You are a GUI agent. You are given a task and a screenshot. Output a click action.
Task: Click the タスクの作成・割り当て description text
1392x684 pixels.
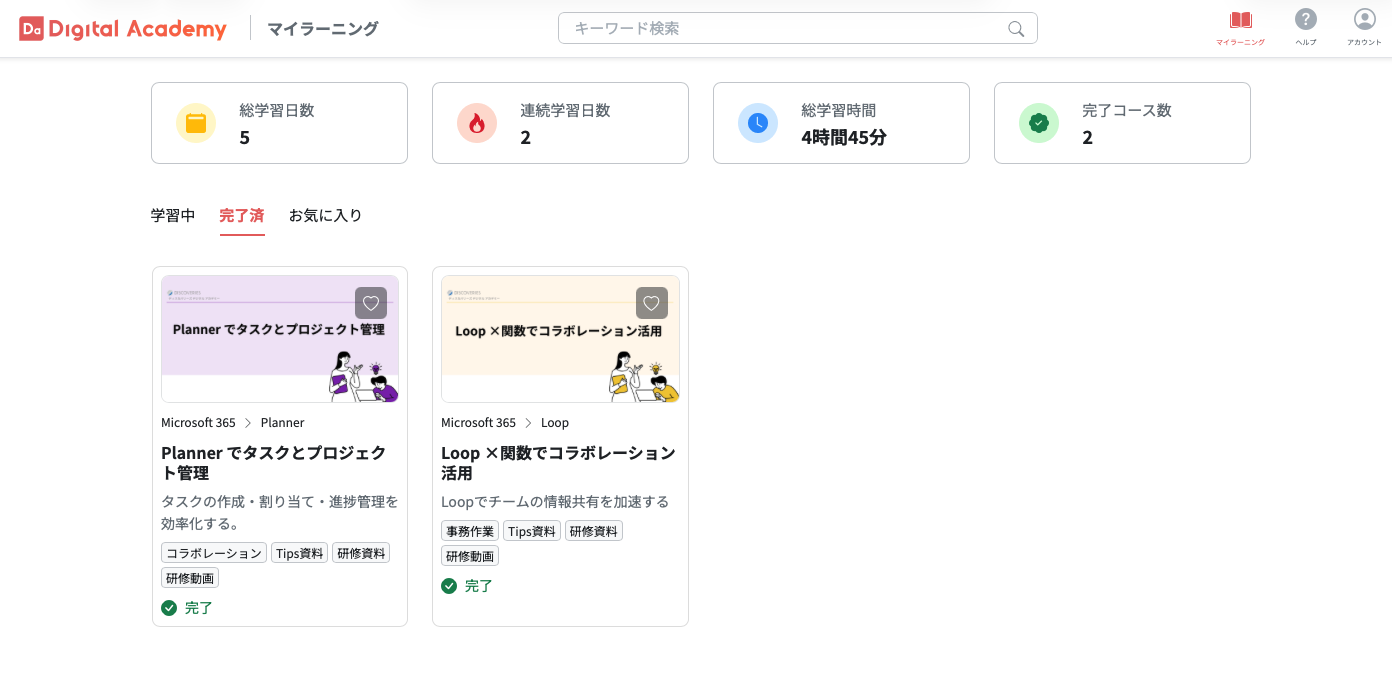click(280, 512)
